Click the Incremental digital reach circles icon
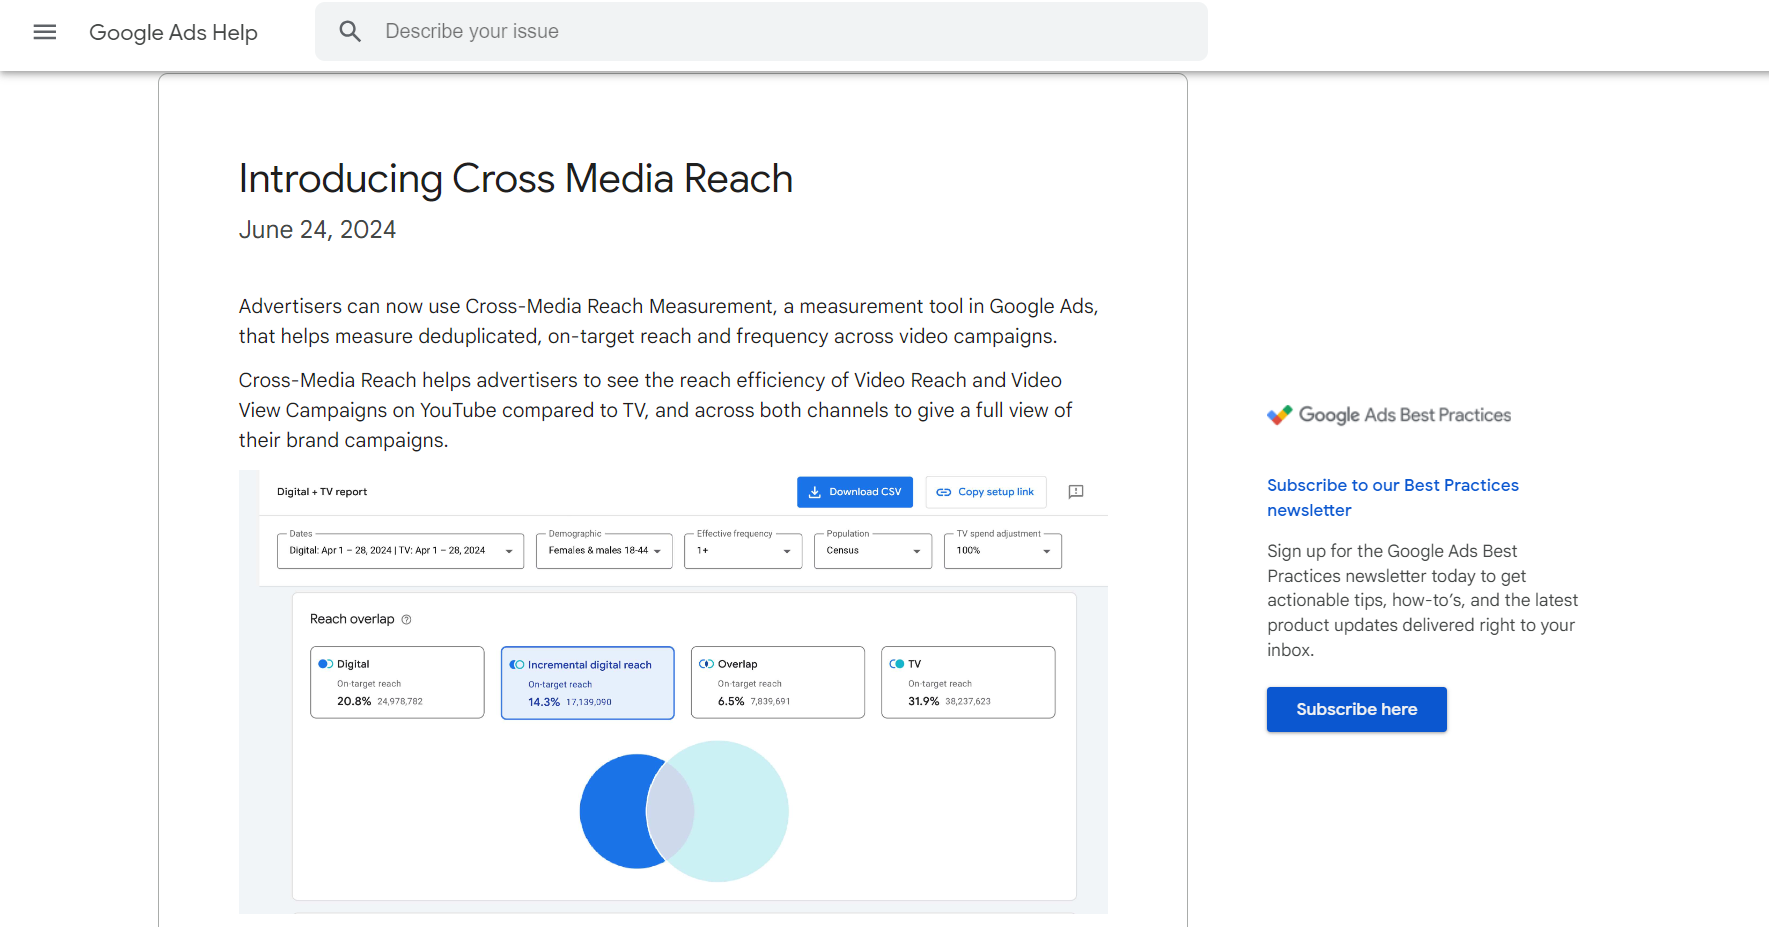 coord(517,664)
